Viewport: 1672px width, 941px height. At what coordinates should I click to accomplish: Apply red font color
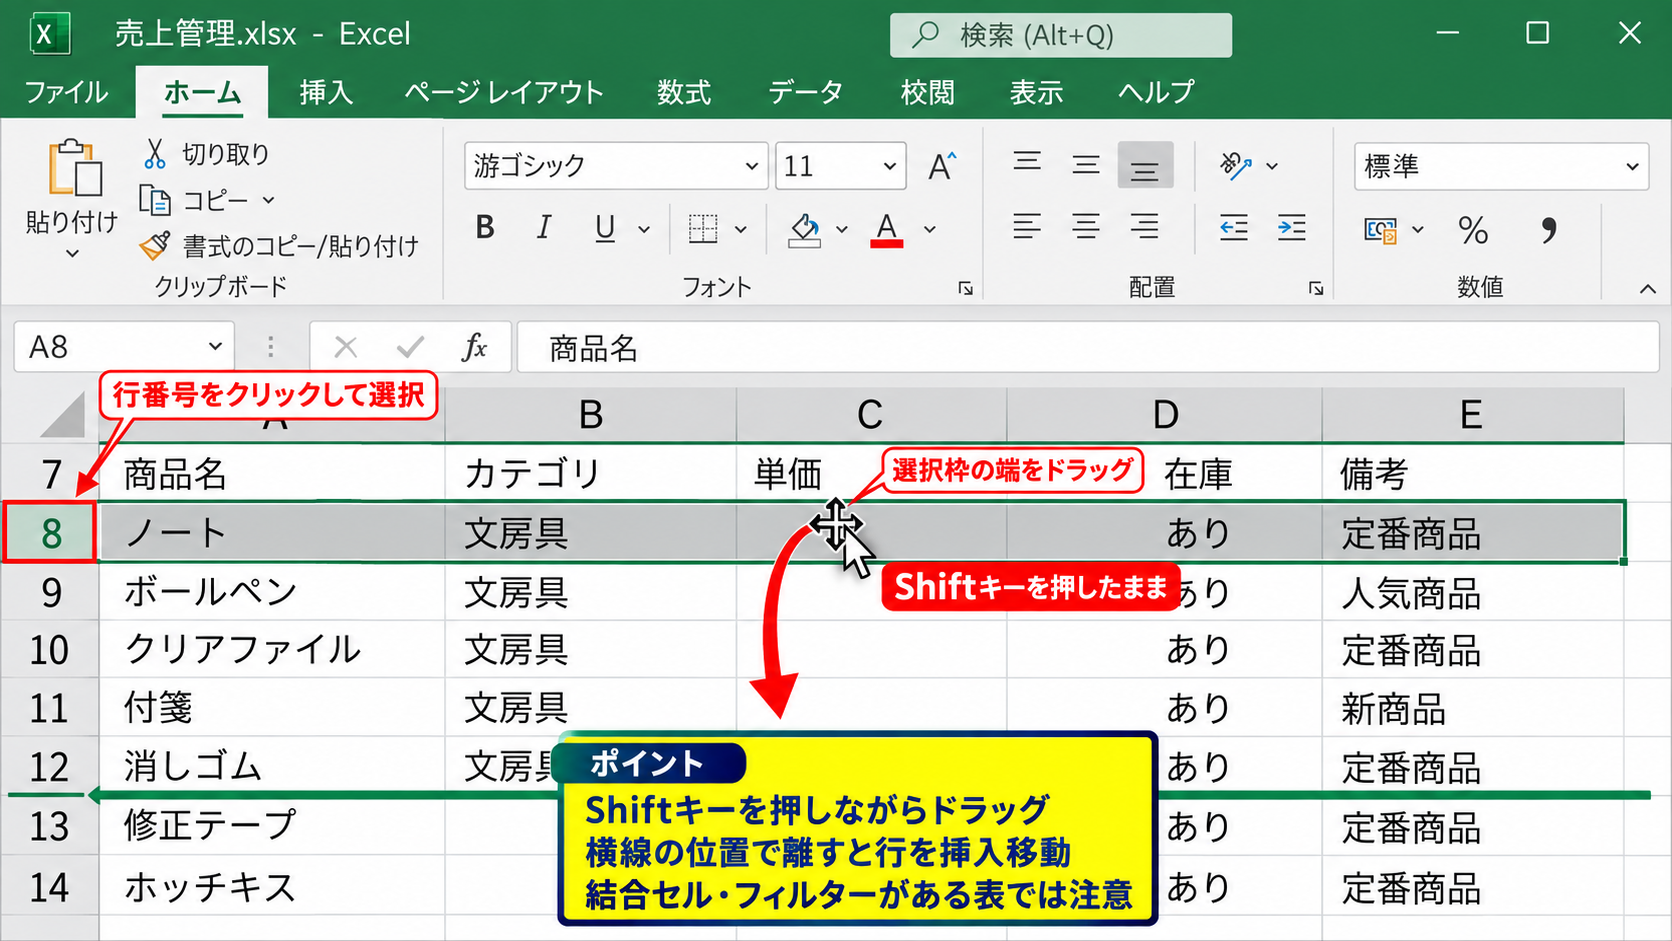886,229
